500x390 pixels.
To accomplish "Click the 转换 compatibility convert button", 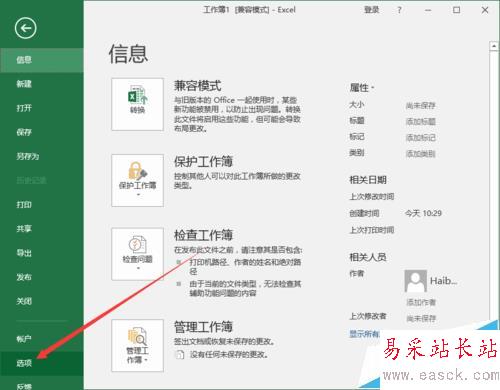I will tap(137, 104).
